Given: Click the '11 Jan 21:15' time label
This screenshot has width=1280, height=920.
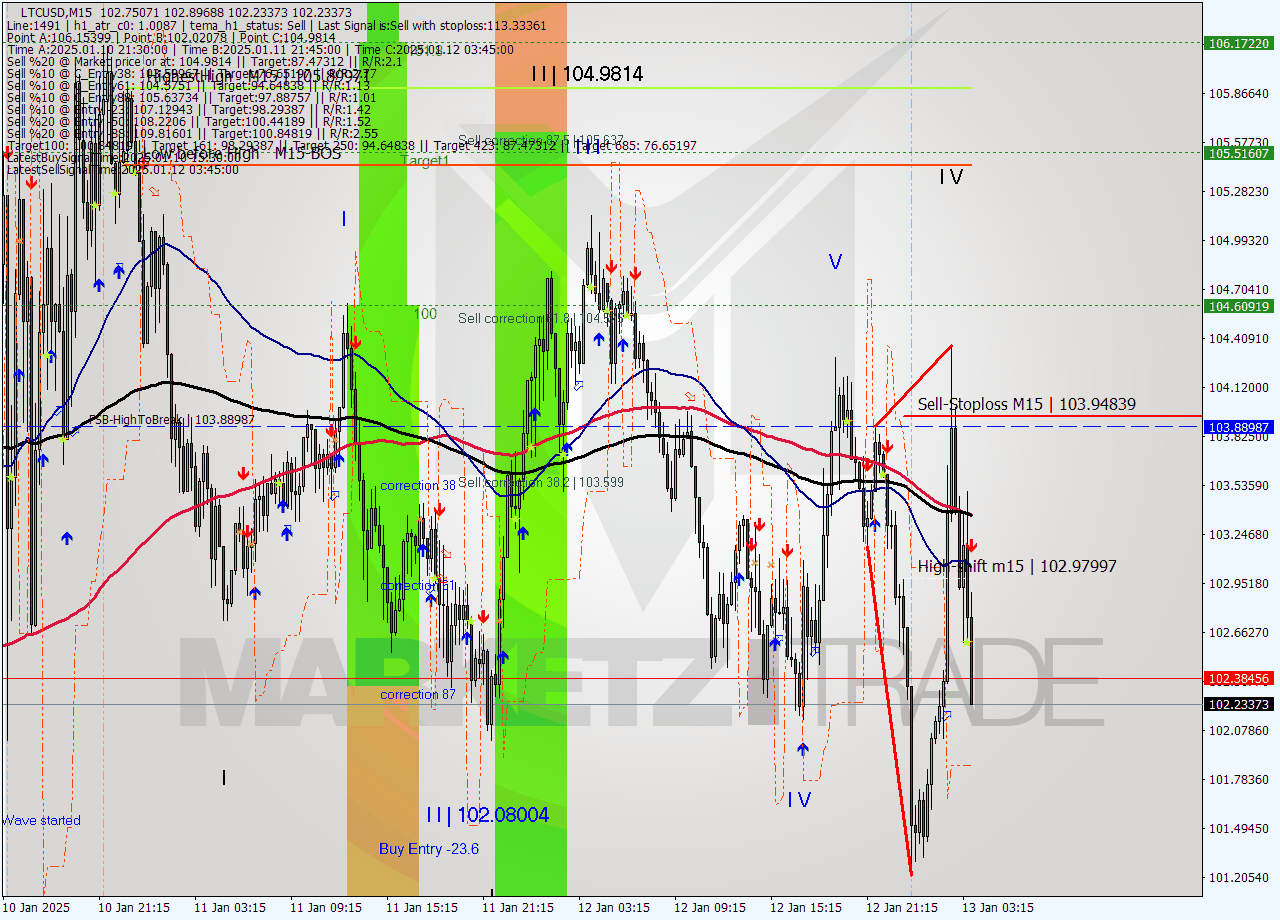Looking at the screenshot, I should tap(518, 908).
